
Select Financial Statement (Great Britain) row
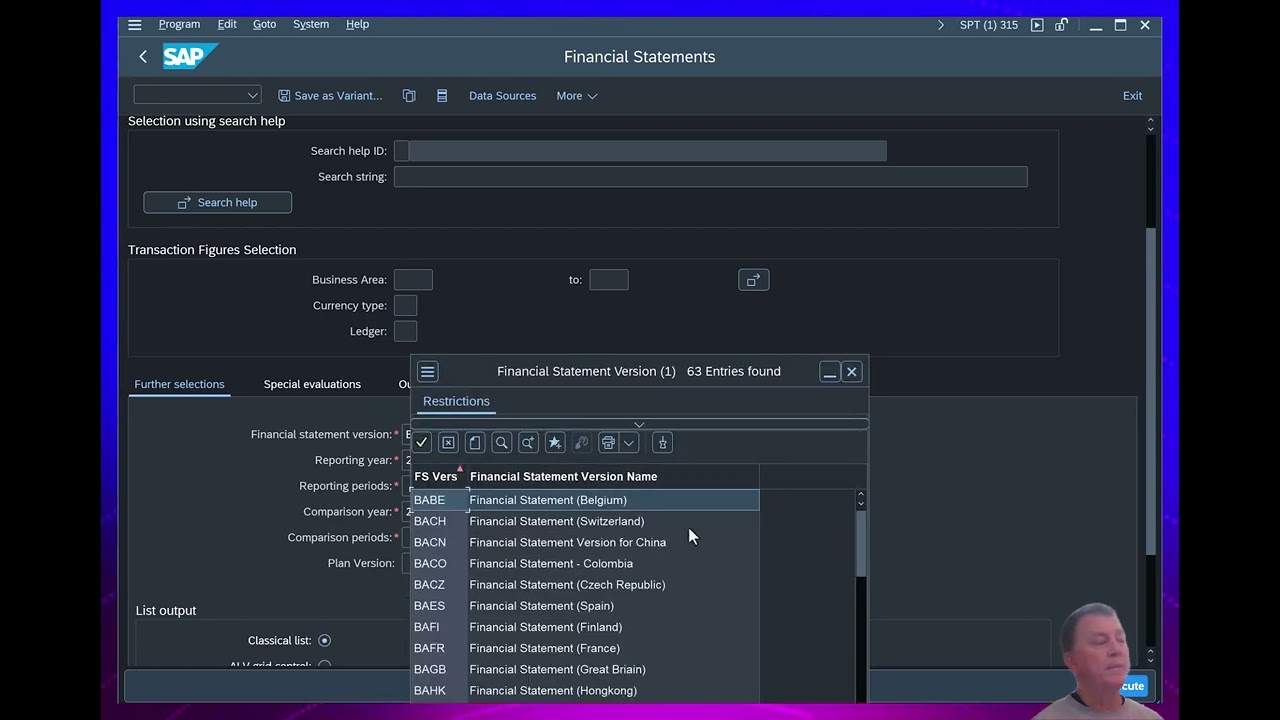tap(585, 670)
